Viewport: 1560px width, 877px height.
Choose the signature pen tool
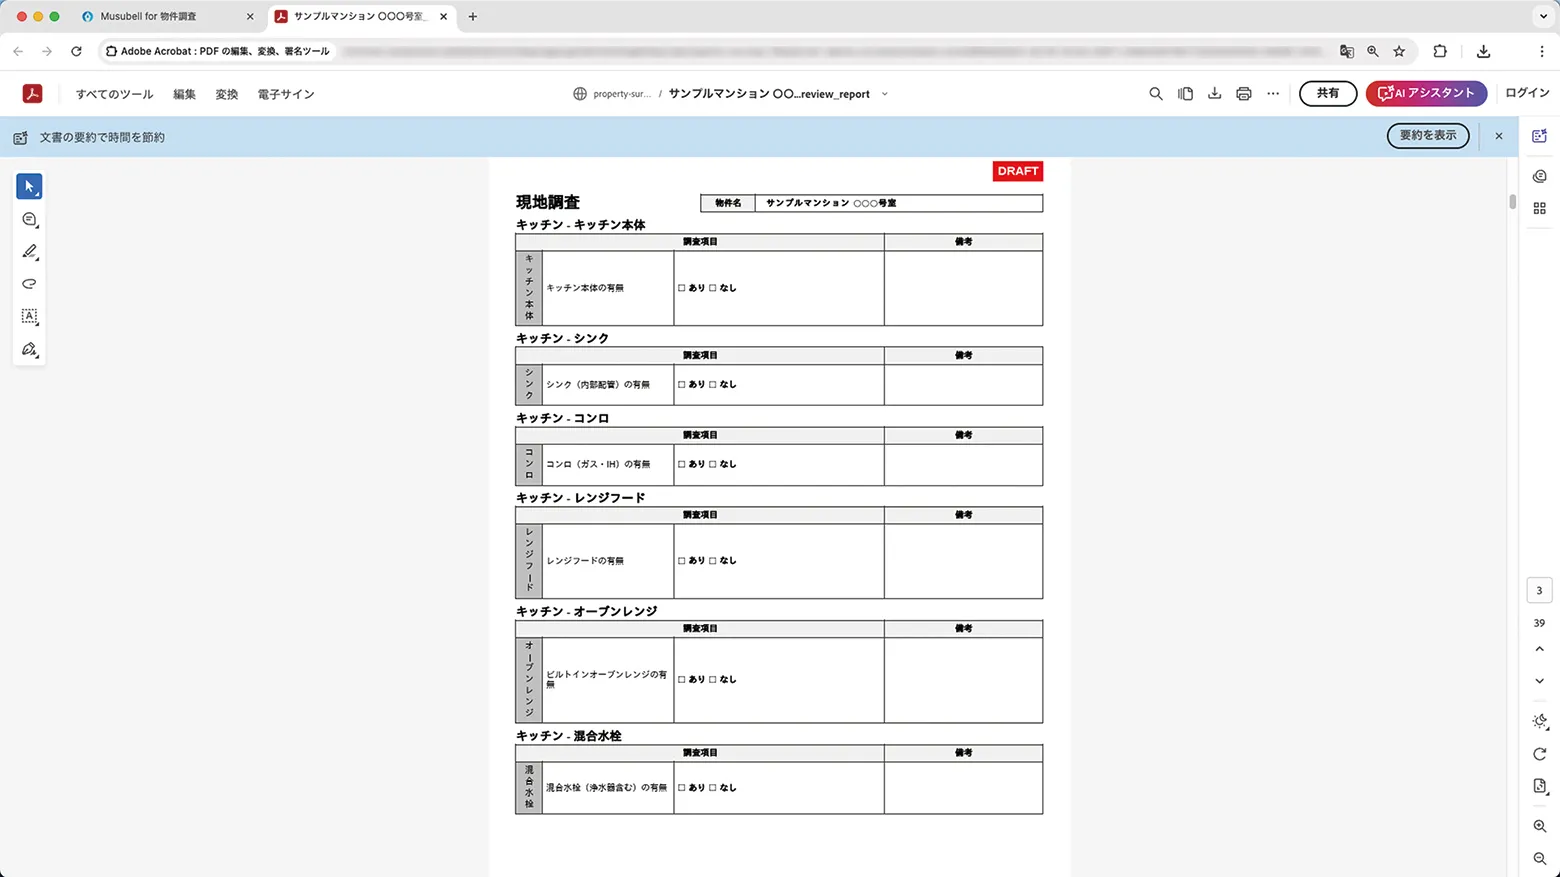pyautogui.click(x=29, y=350)
